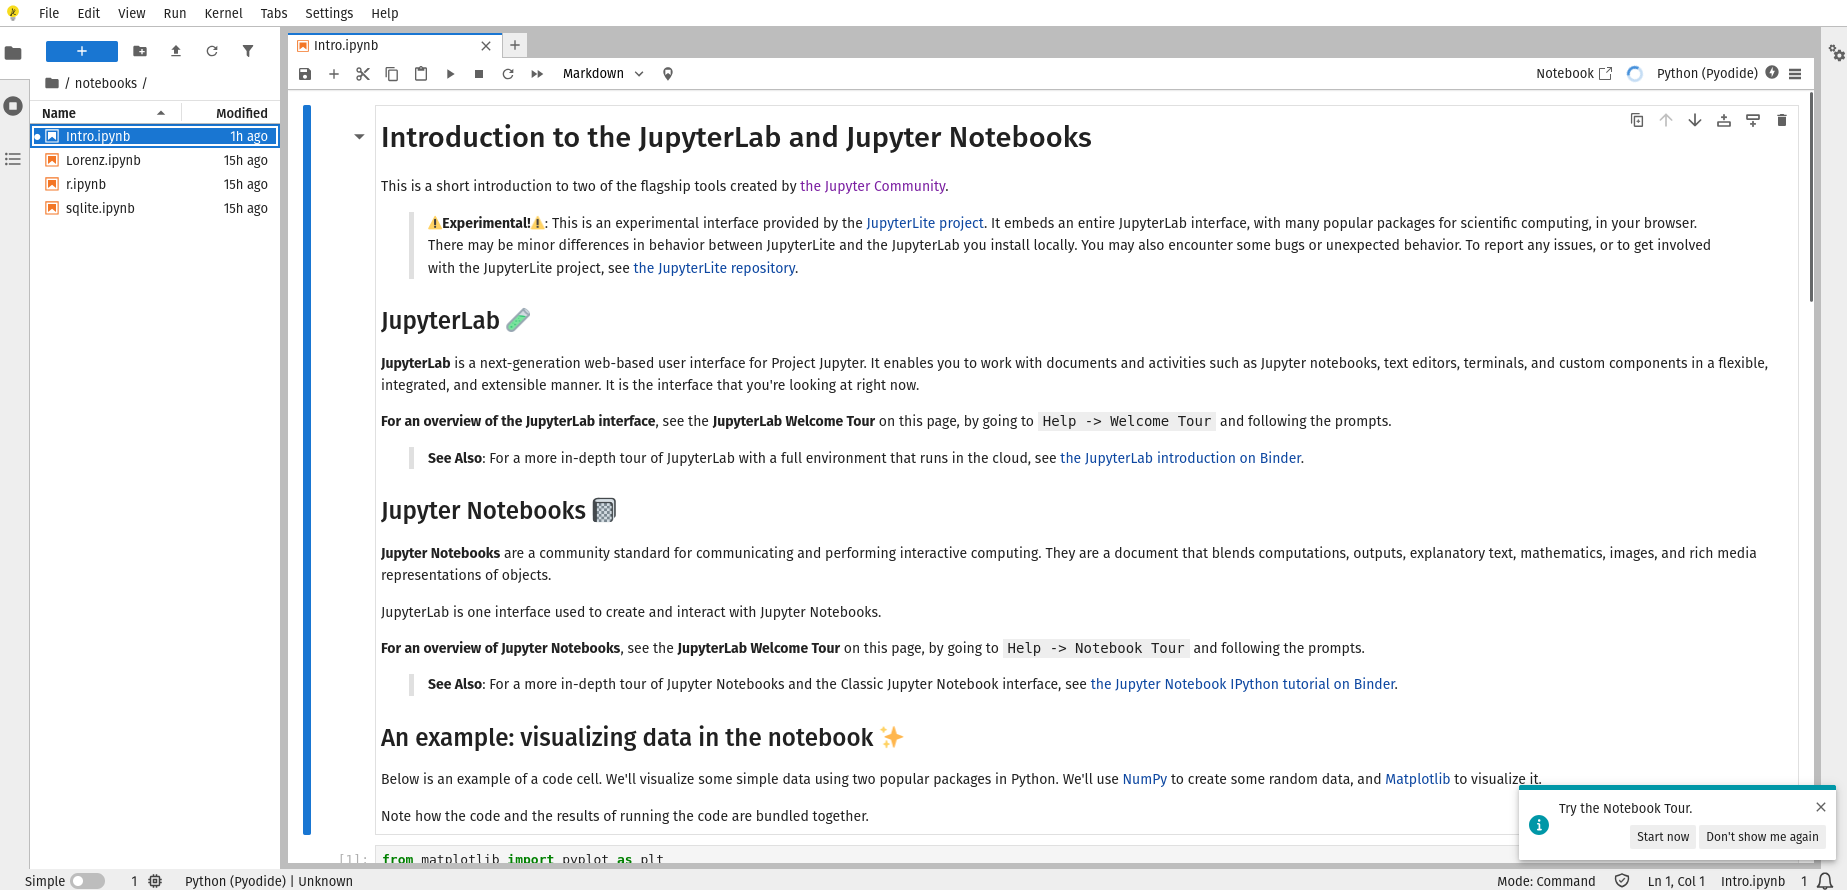
Task: Navigate to root folder breadcrumb icon
Action: (52, 83)
